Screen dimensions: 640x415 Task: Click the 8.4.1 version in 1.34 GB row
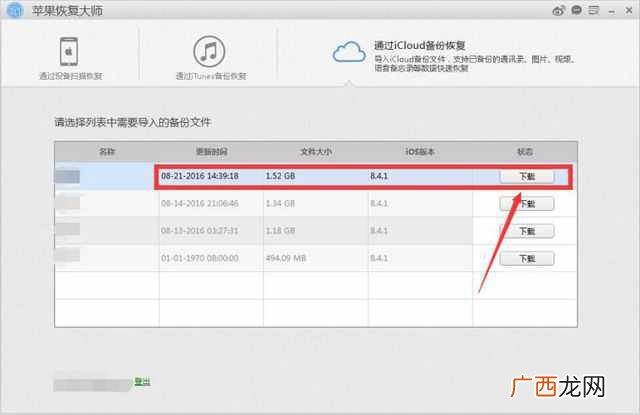pyautogui.click(x=379, y=203)
